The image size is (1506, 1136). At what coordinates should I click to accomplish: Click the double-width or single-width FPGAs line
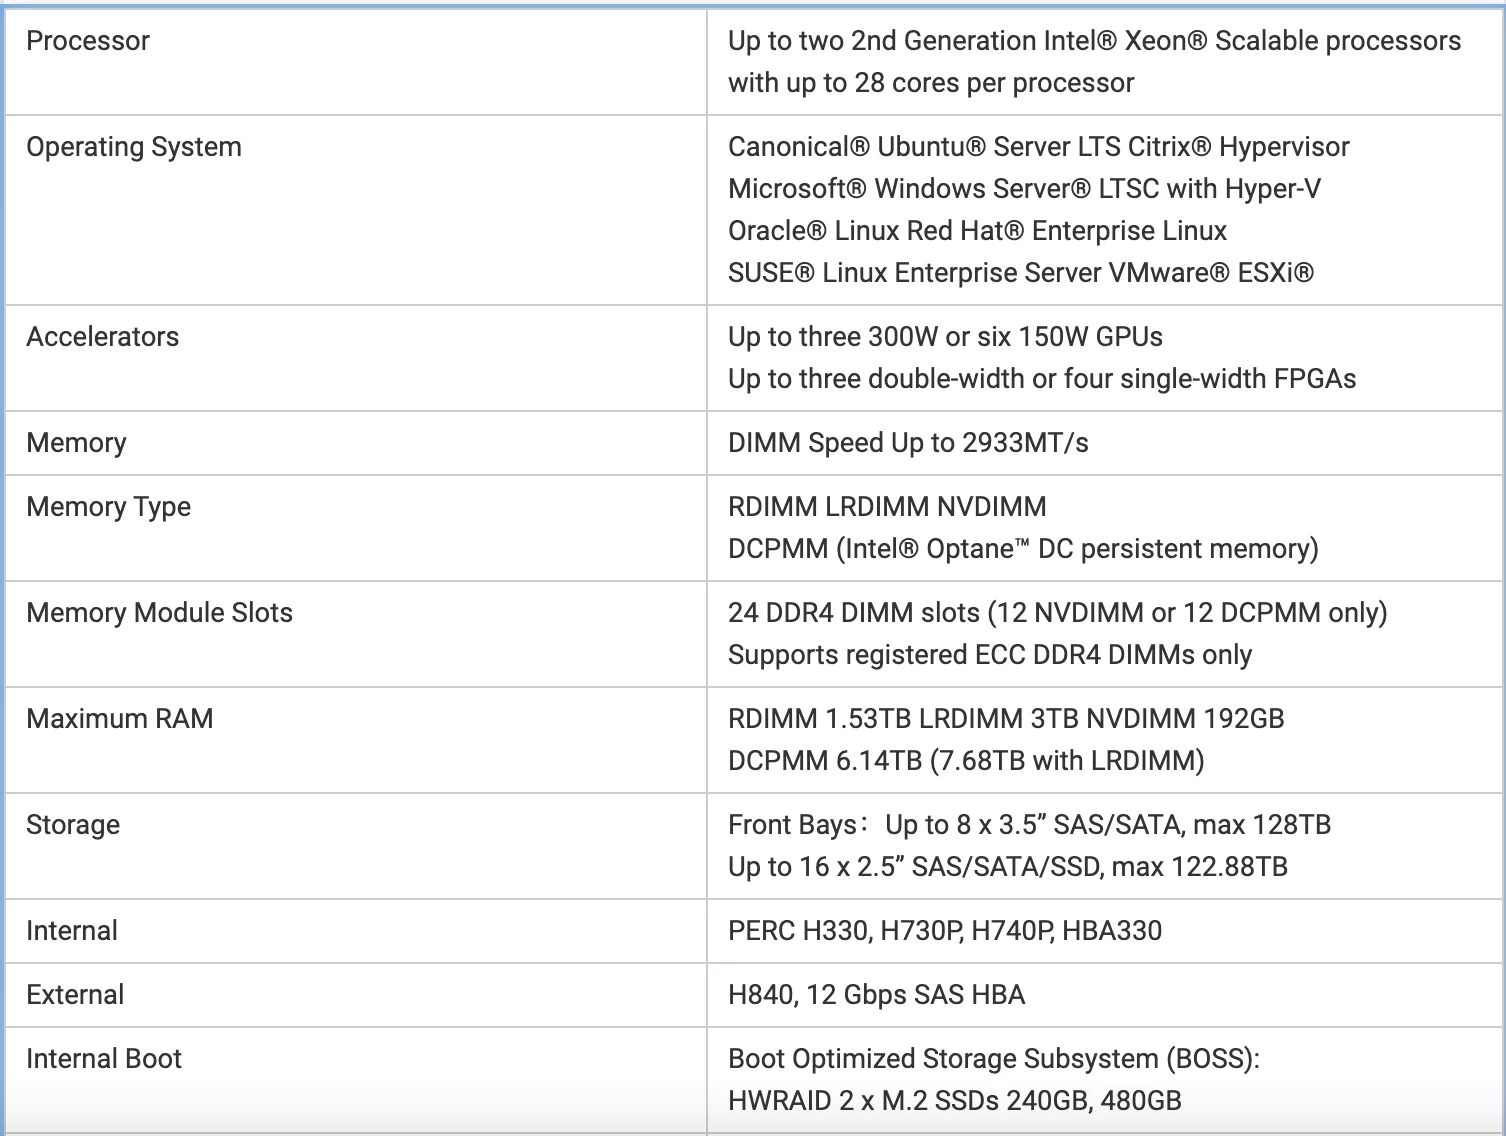(1041, 379)
